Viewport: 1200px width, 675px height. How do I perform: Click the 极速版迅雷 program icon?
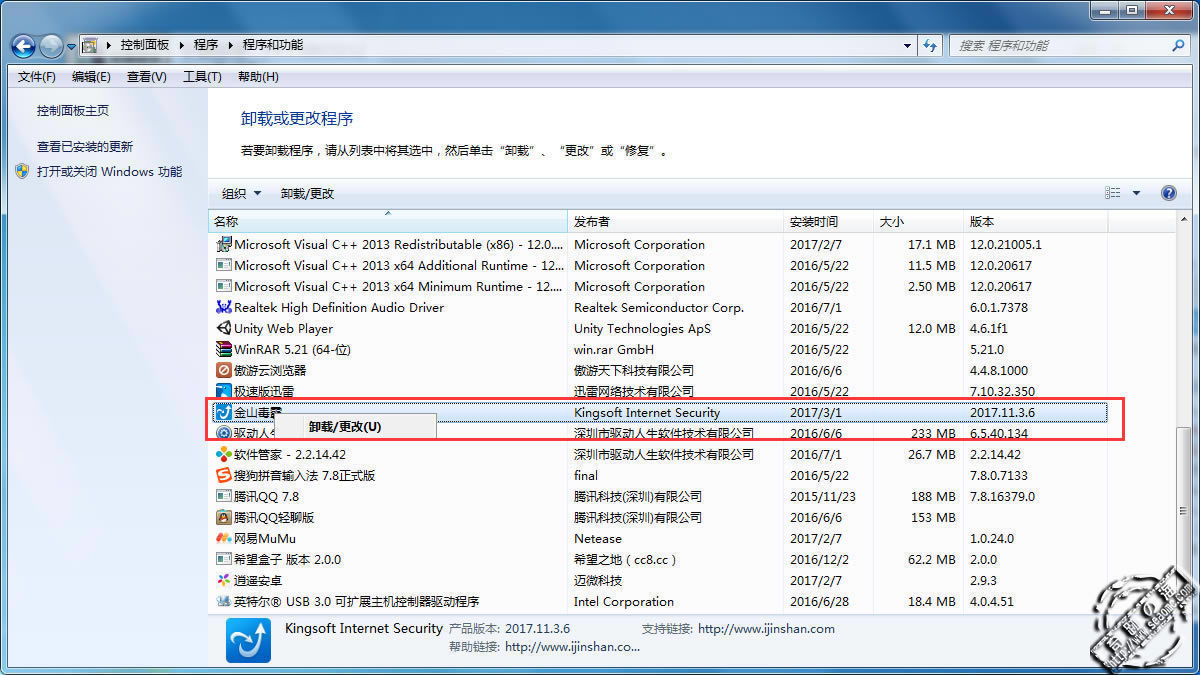224,391
